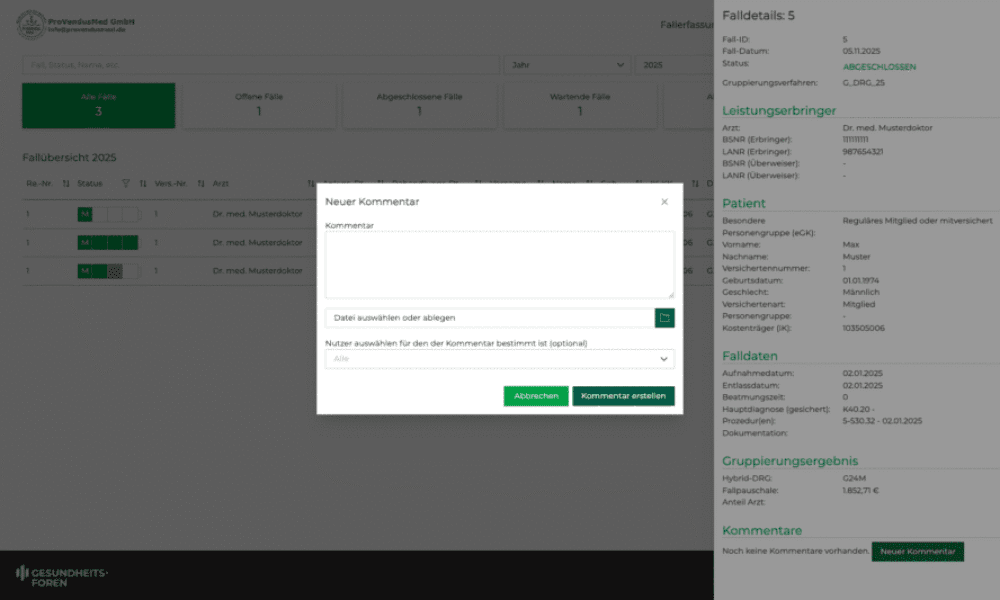This screenshot has height=600, width=1000.
Task: Click the Gesundheitsforen footer logo
Action: 61,574
